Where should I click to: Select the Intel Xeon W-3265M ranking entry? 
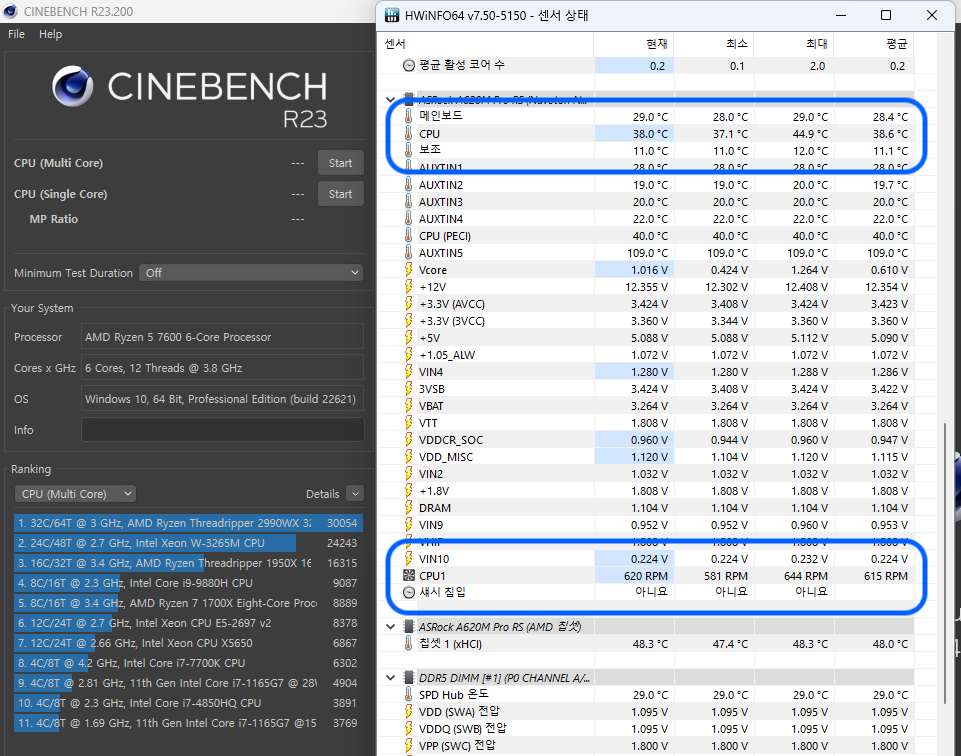(188, 543)
